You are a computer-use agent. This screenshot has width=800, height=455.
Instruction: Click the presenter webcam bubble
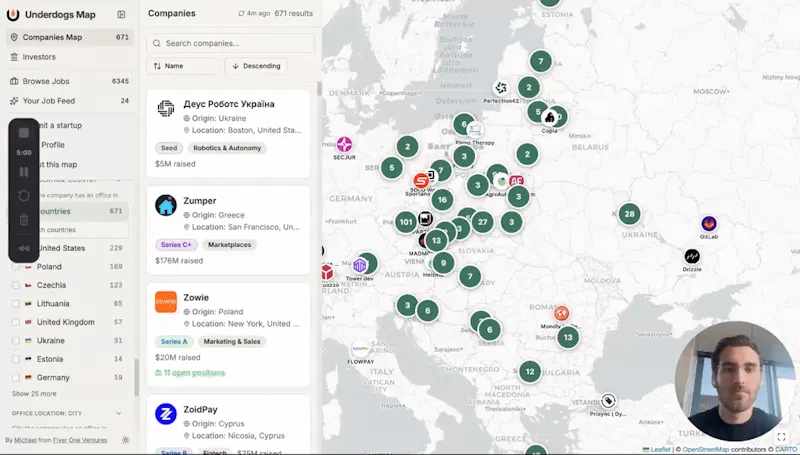pyautogui.click(x=735, y=381)
